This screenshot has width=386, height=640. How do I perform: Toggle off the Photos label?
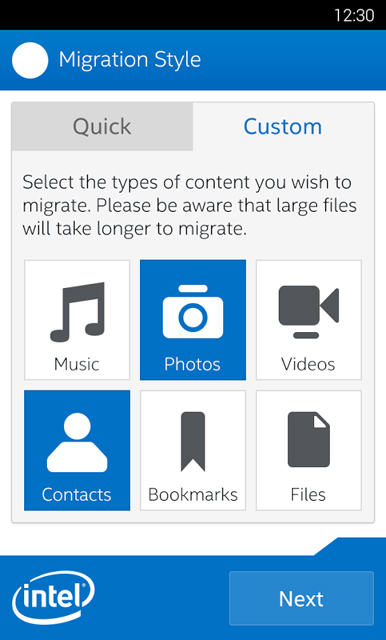pyautogui.click(x=192, y=364)
